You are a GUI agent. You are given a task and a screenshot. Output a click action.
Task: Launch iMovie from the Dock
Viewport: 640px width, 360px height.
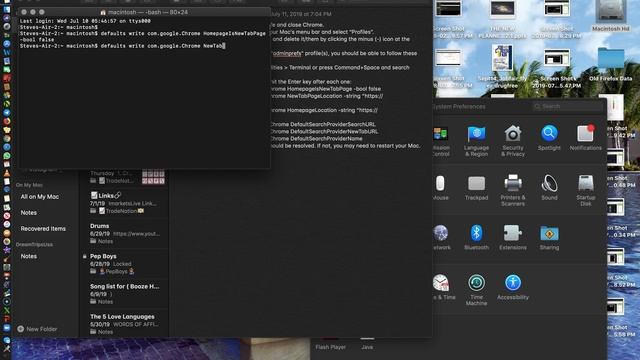tap(7, 250)
